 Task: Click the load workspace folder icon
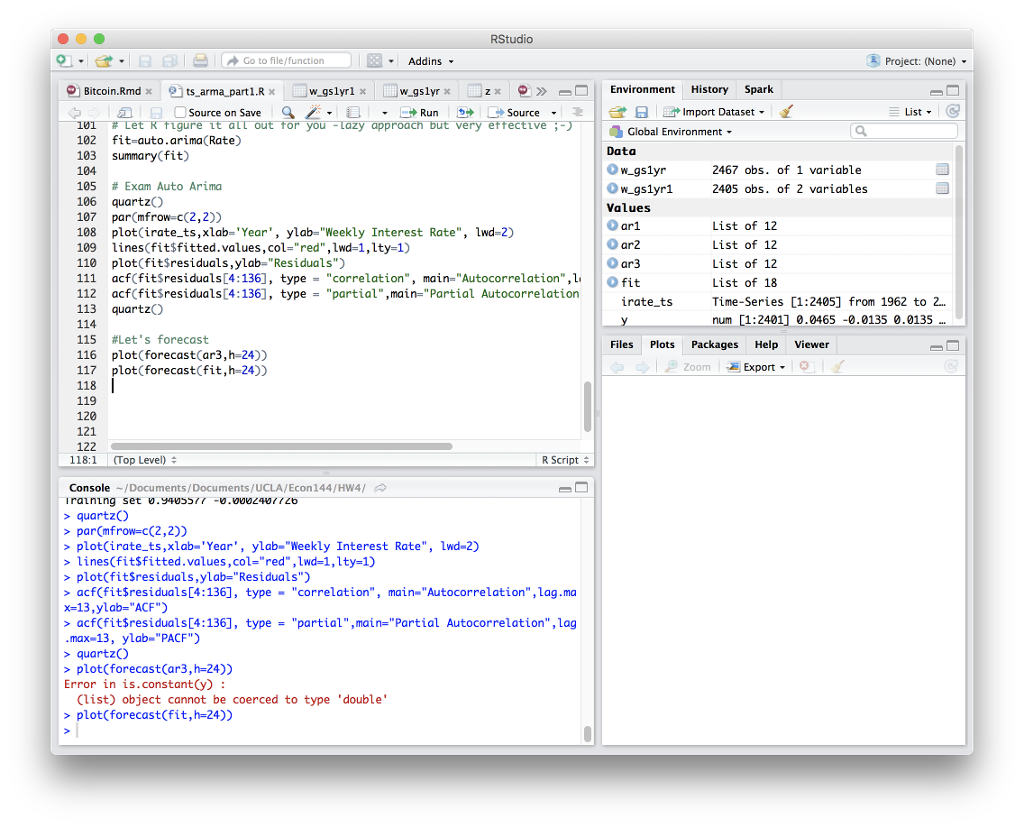tap(618, 112)
